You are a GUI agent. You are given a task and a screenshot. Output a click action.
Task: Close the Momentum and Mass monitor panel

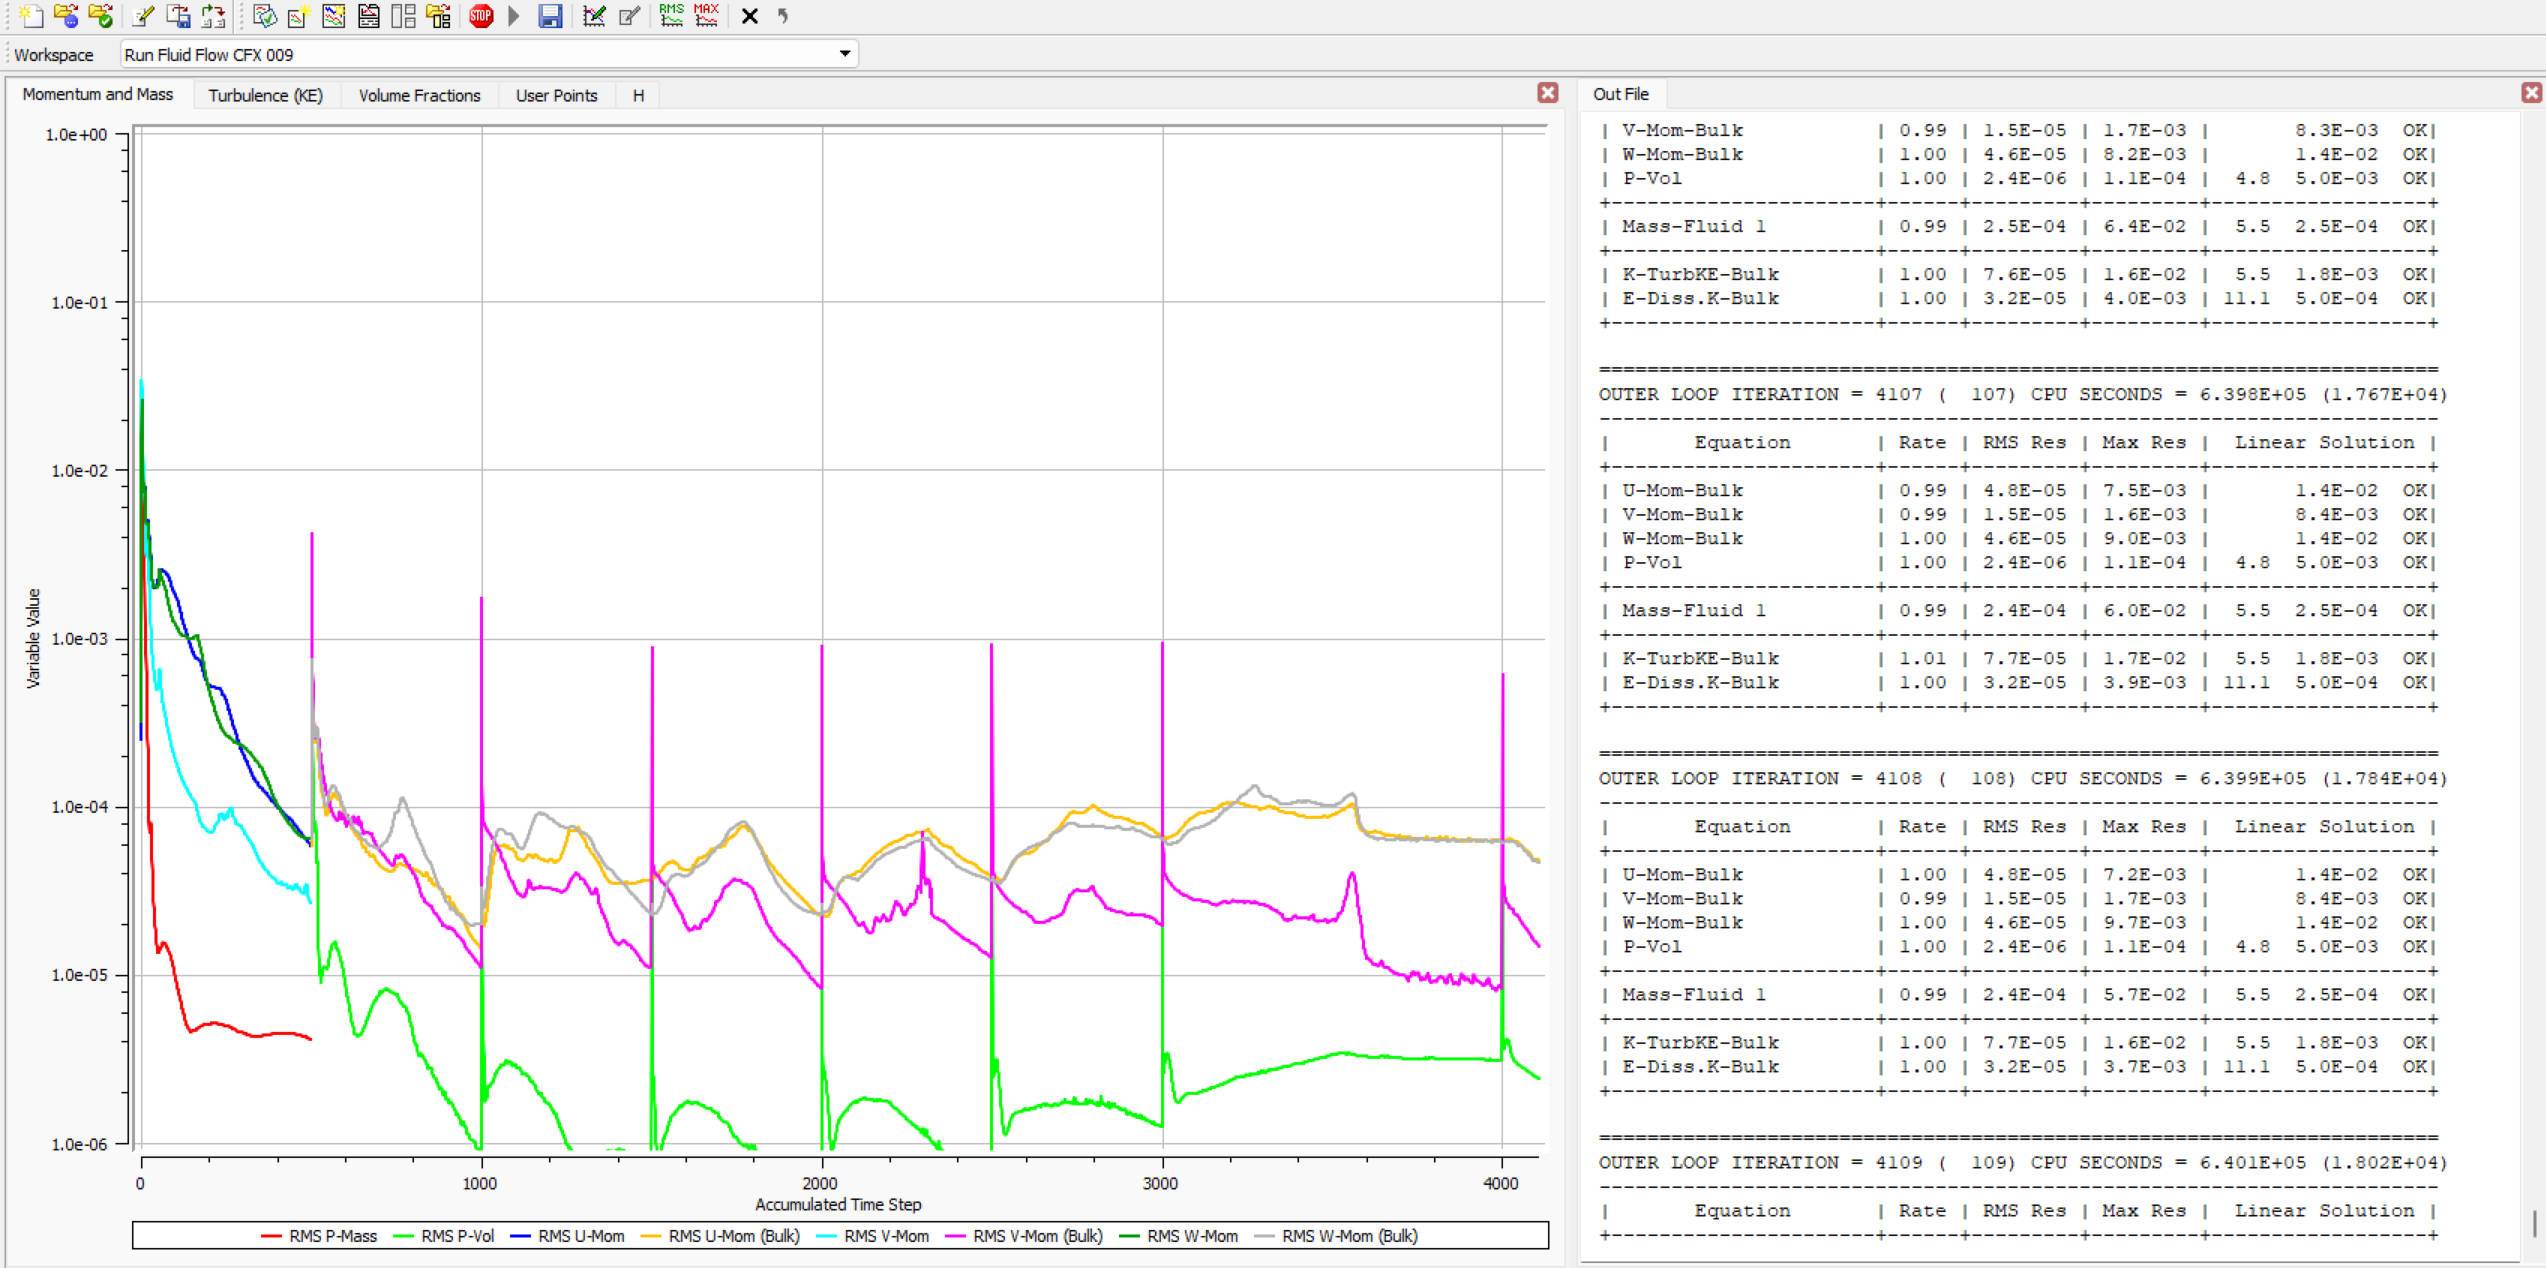pyautogui.click(x=1547, y=93)
